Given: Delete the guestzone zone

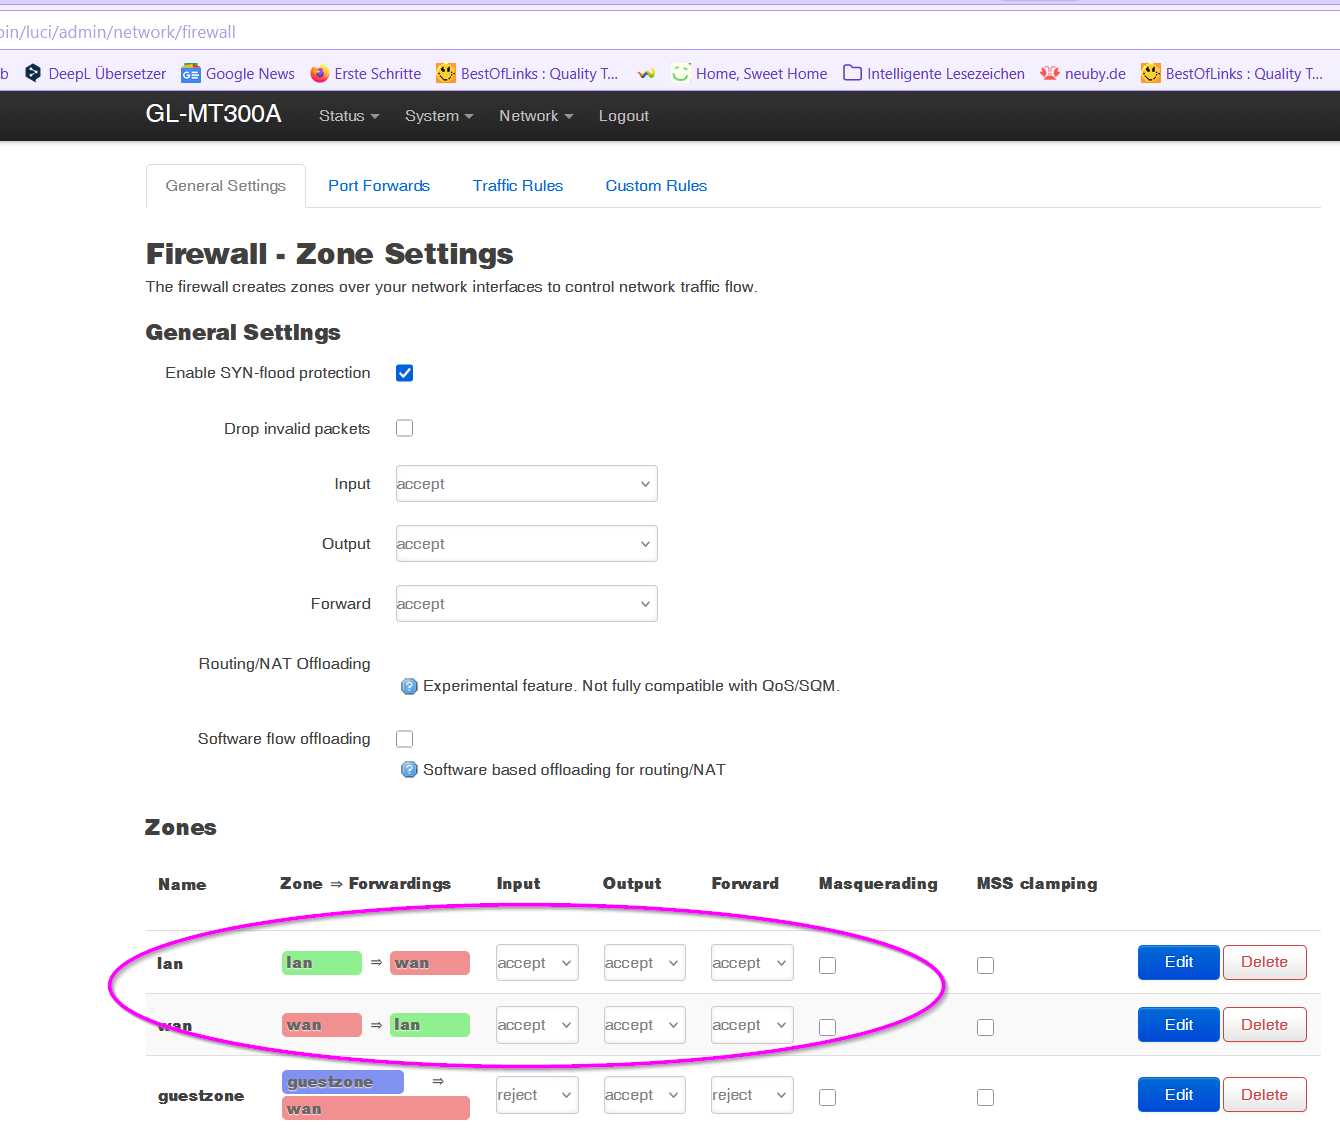Looking at the screenshot, I should tap(1264, 1095).
